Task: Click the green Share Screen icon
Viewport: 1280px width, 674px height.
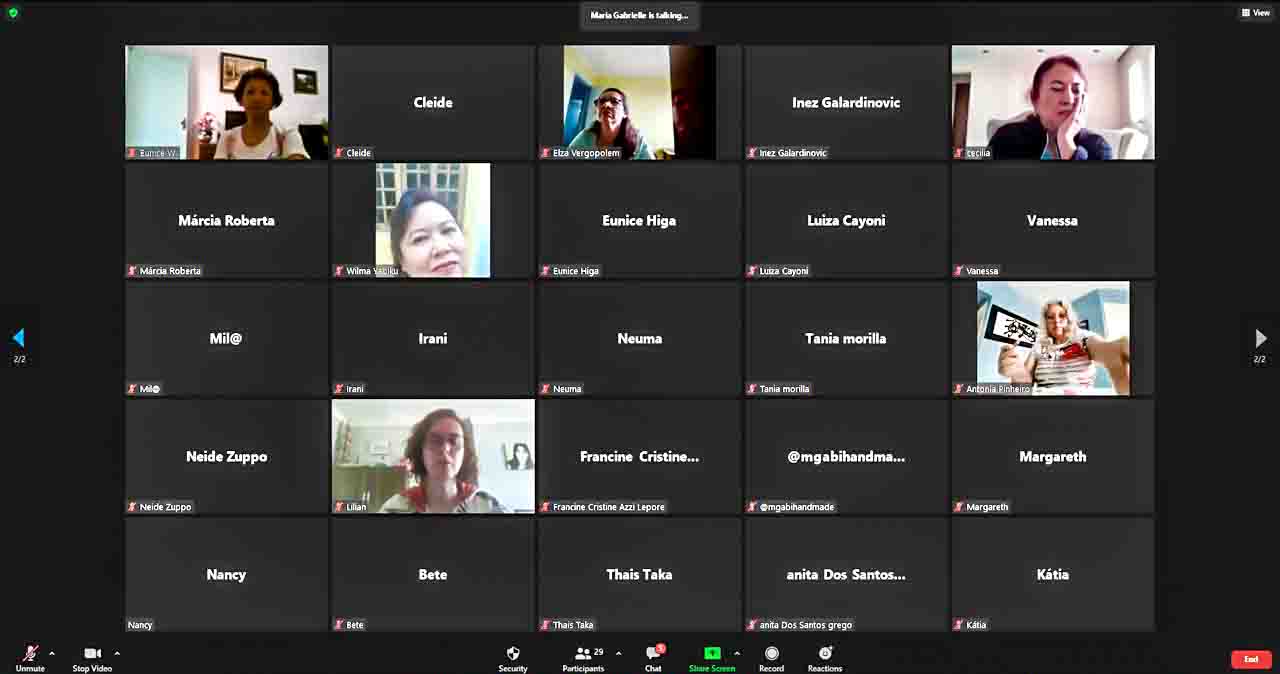Action: pyautogui.click(x=712, y=654)
